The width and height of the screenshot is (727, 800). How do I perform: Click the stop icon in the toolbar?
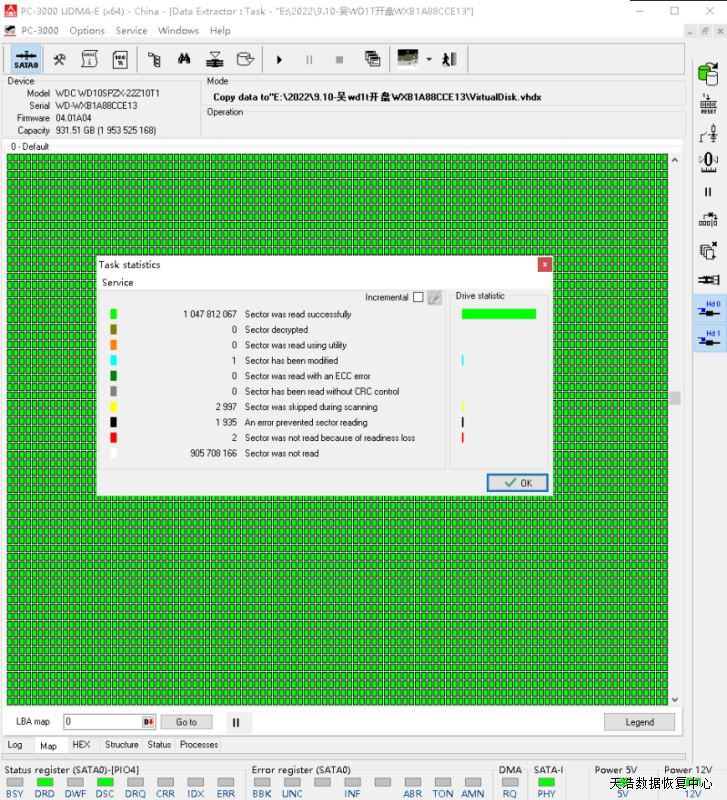click(x=339, y=59)
